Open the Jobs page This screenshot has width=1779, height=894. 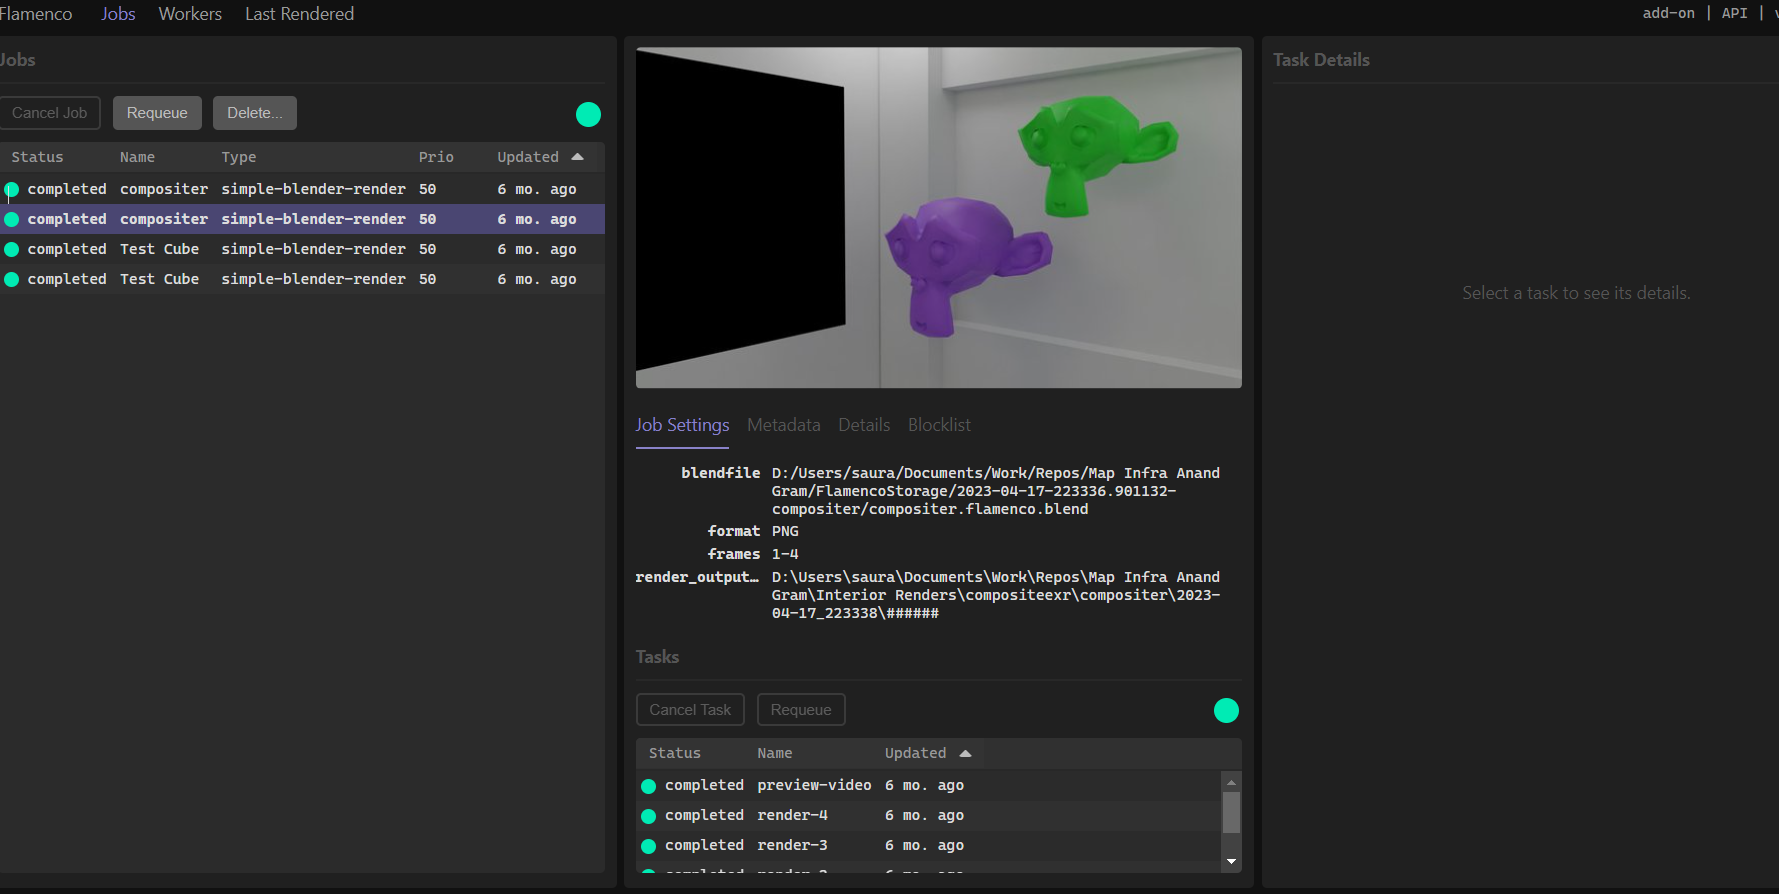(x=118, y=14)
